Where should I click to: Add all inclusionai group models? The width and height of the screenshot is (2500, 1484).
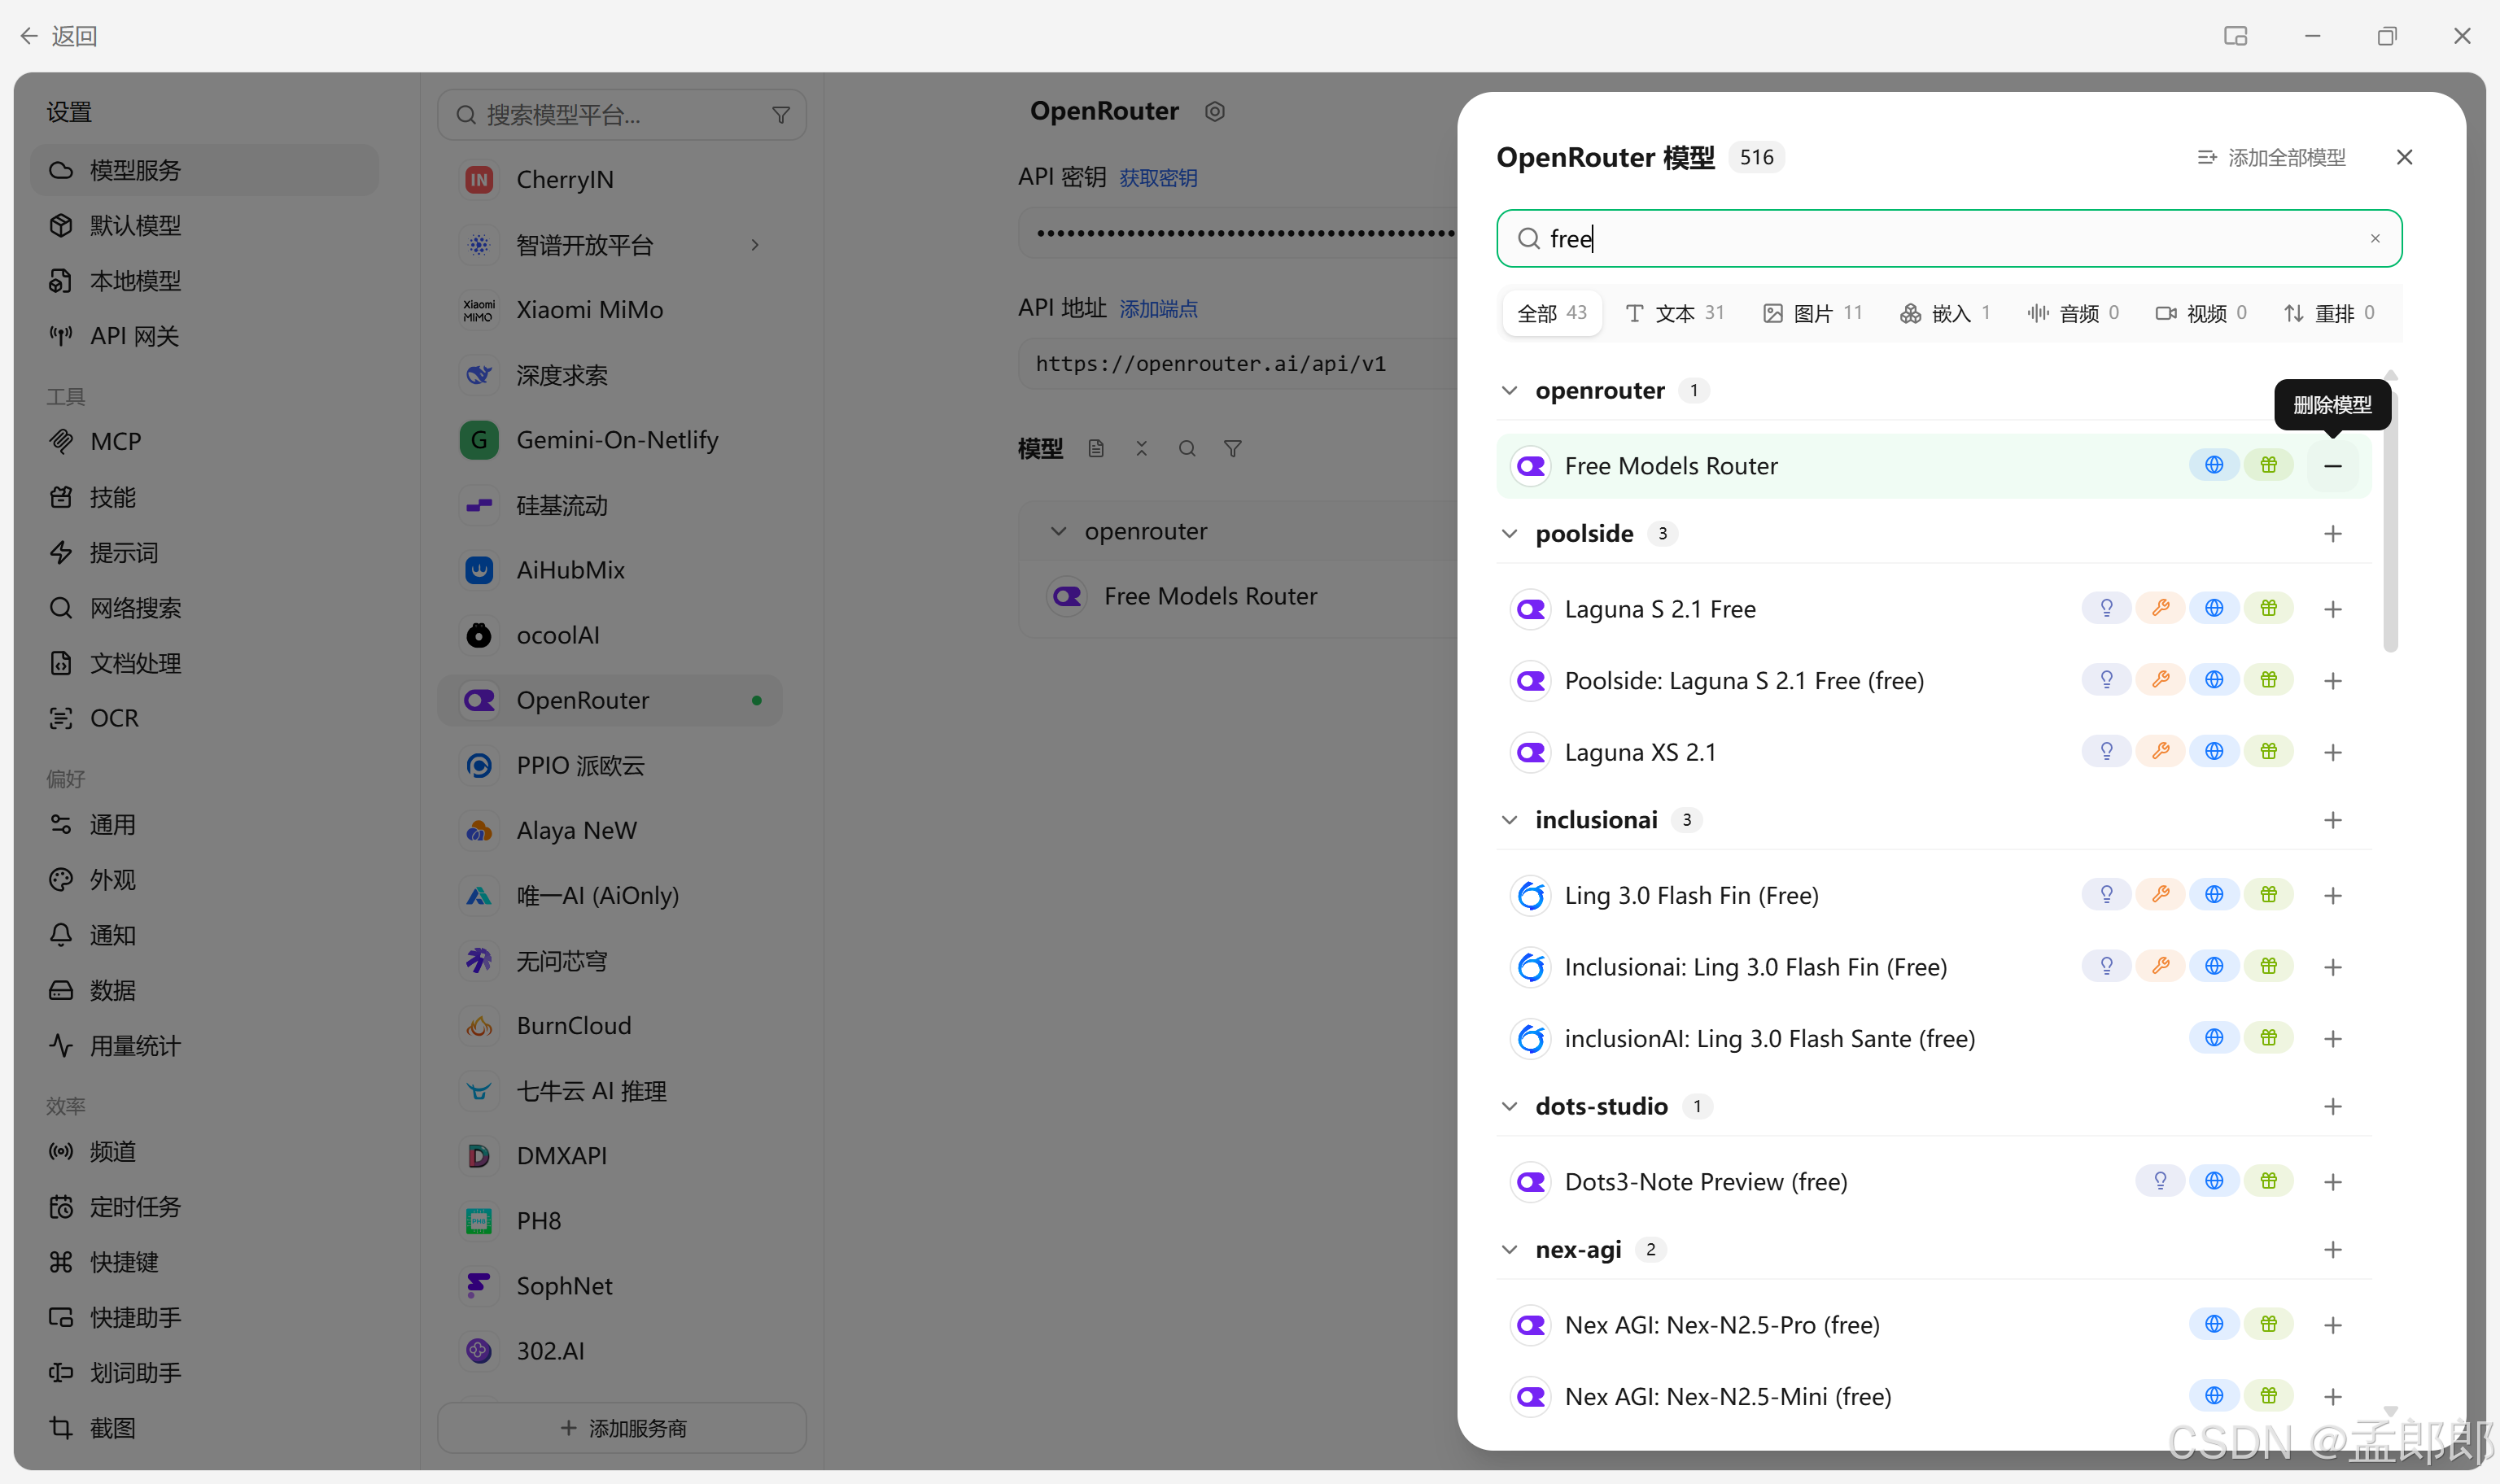pyautogui.click(x=2332, y=820)
